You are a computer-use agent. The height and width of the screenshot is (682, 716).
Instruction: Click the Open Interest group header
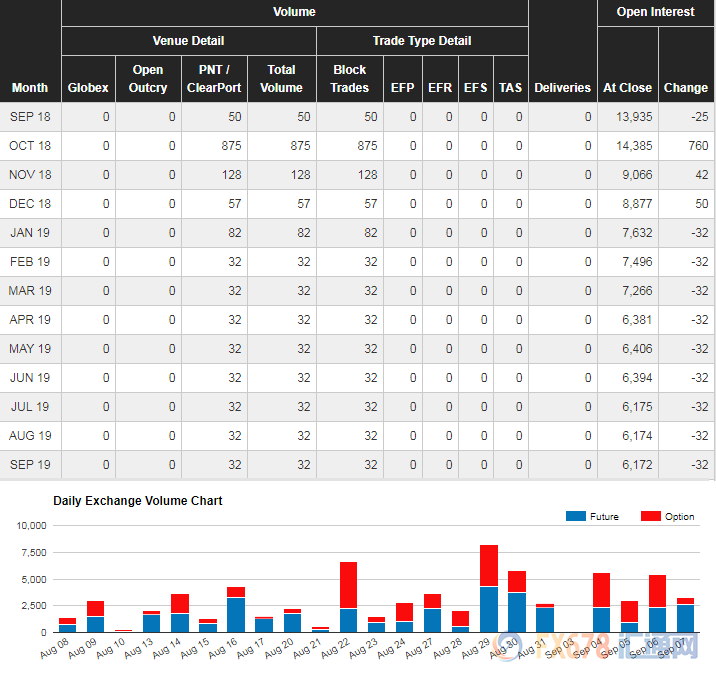point(656,12)
